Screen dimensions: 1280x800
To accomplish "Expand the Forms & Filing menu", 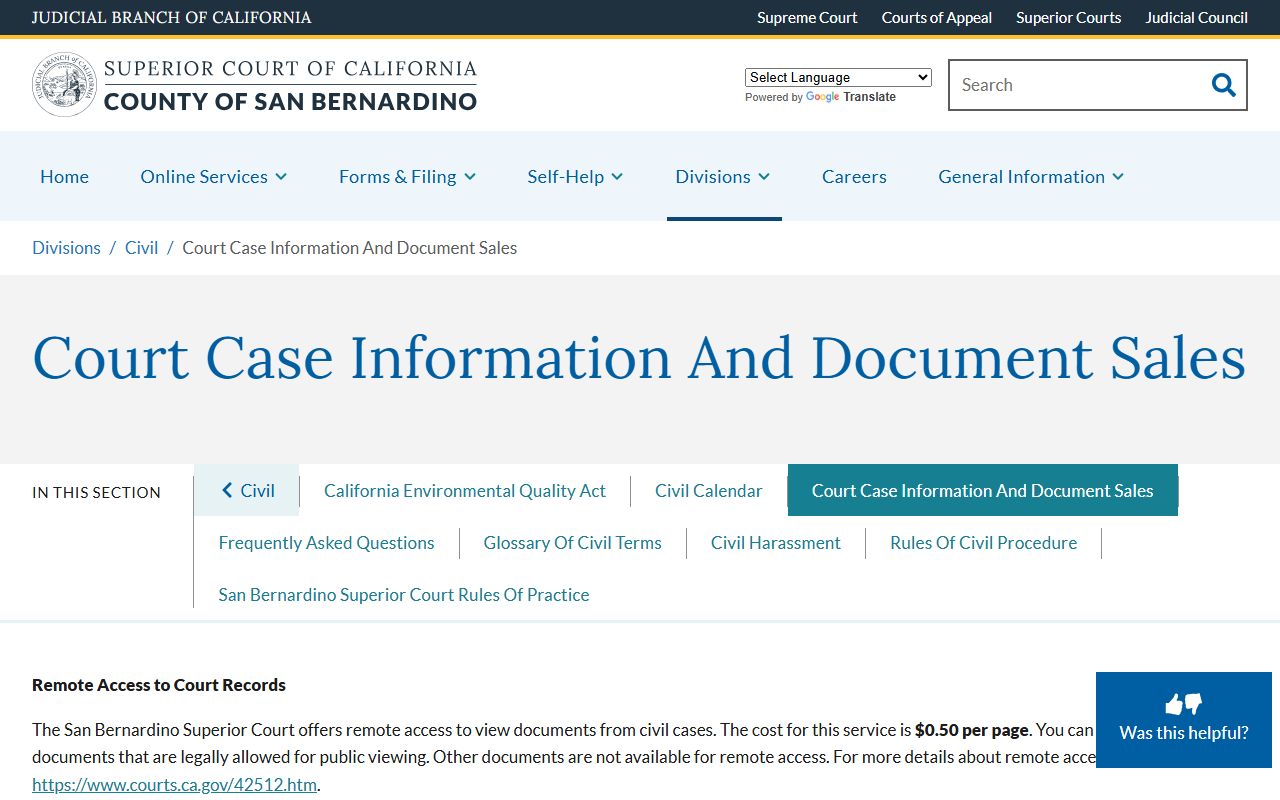I will (x=407, y=176).
